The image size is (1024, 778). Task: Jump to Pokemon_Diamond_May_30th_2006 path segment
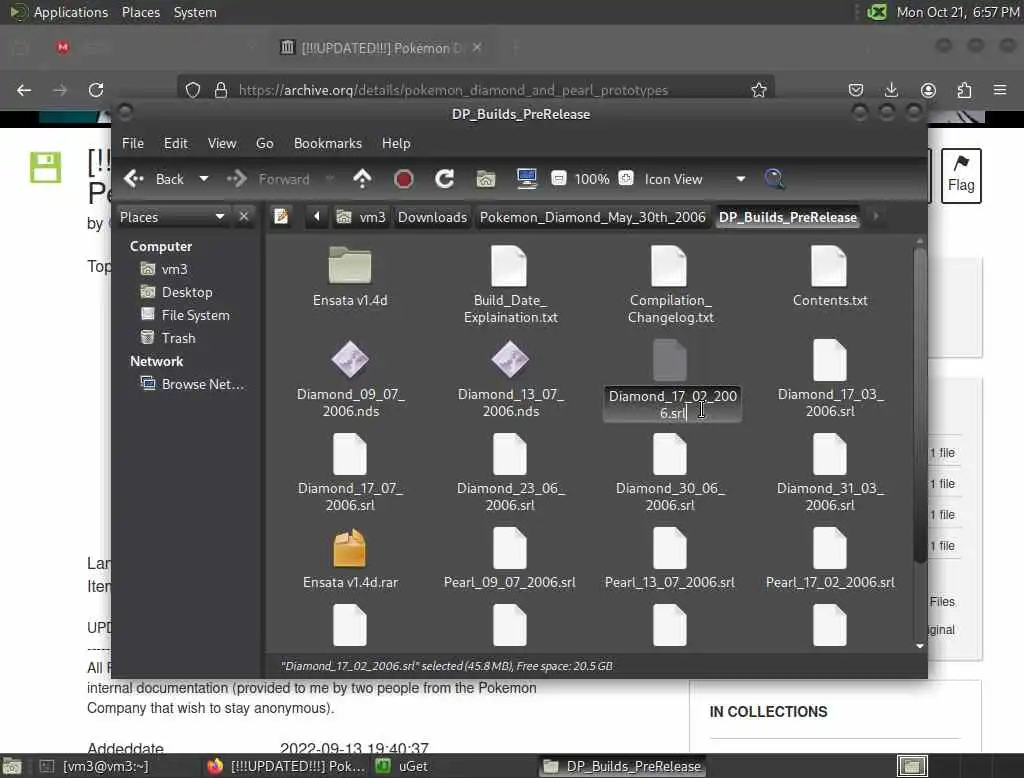click(x=592, y=217)
